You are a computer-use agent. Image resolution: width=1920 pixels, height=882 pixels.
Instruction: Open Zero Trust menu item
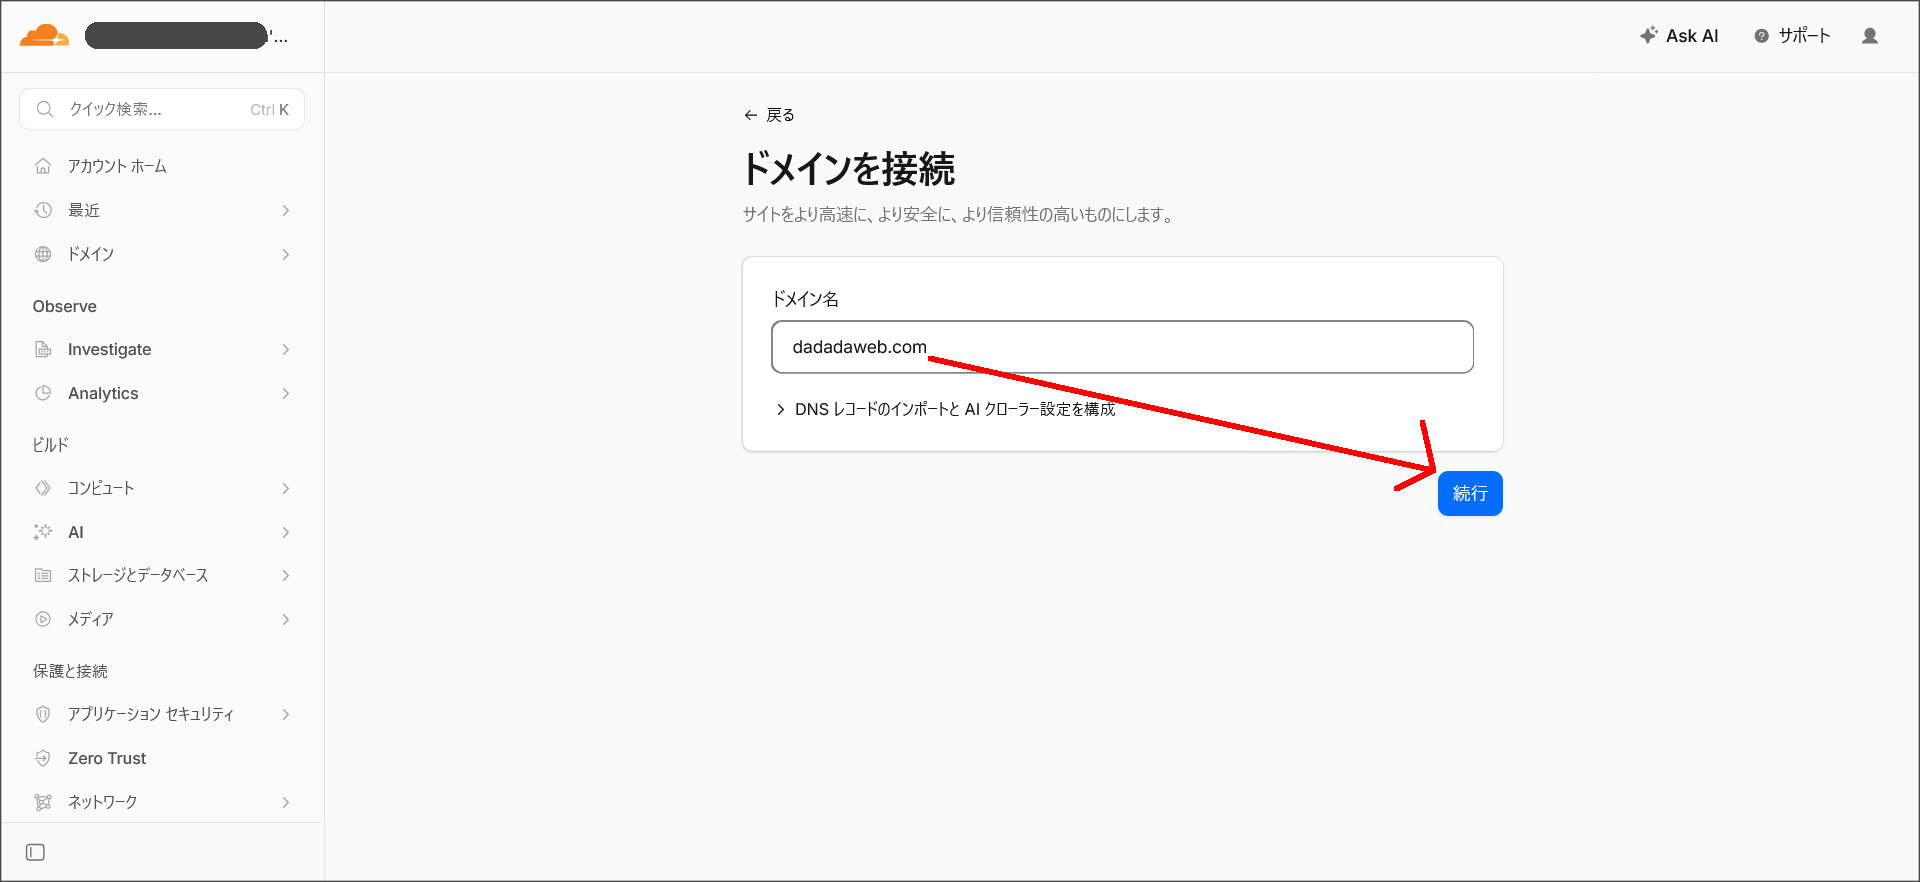coord(107,758)
